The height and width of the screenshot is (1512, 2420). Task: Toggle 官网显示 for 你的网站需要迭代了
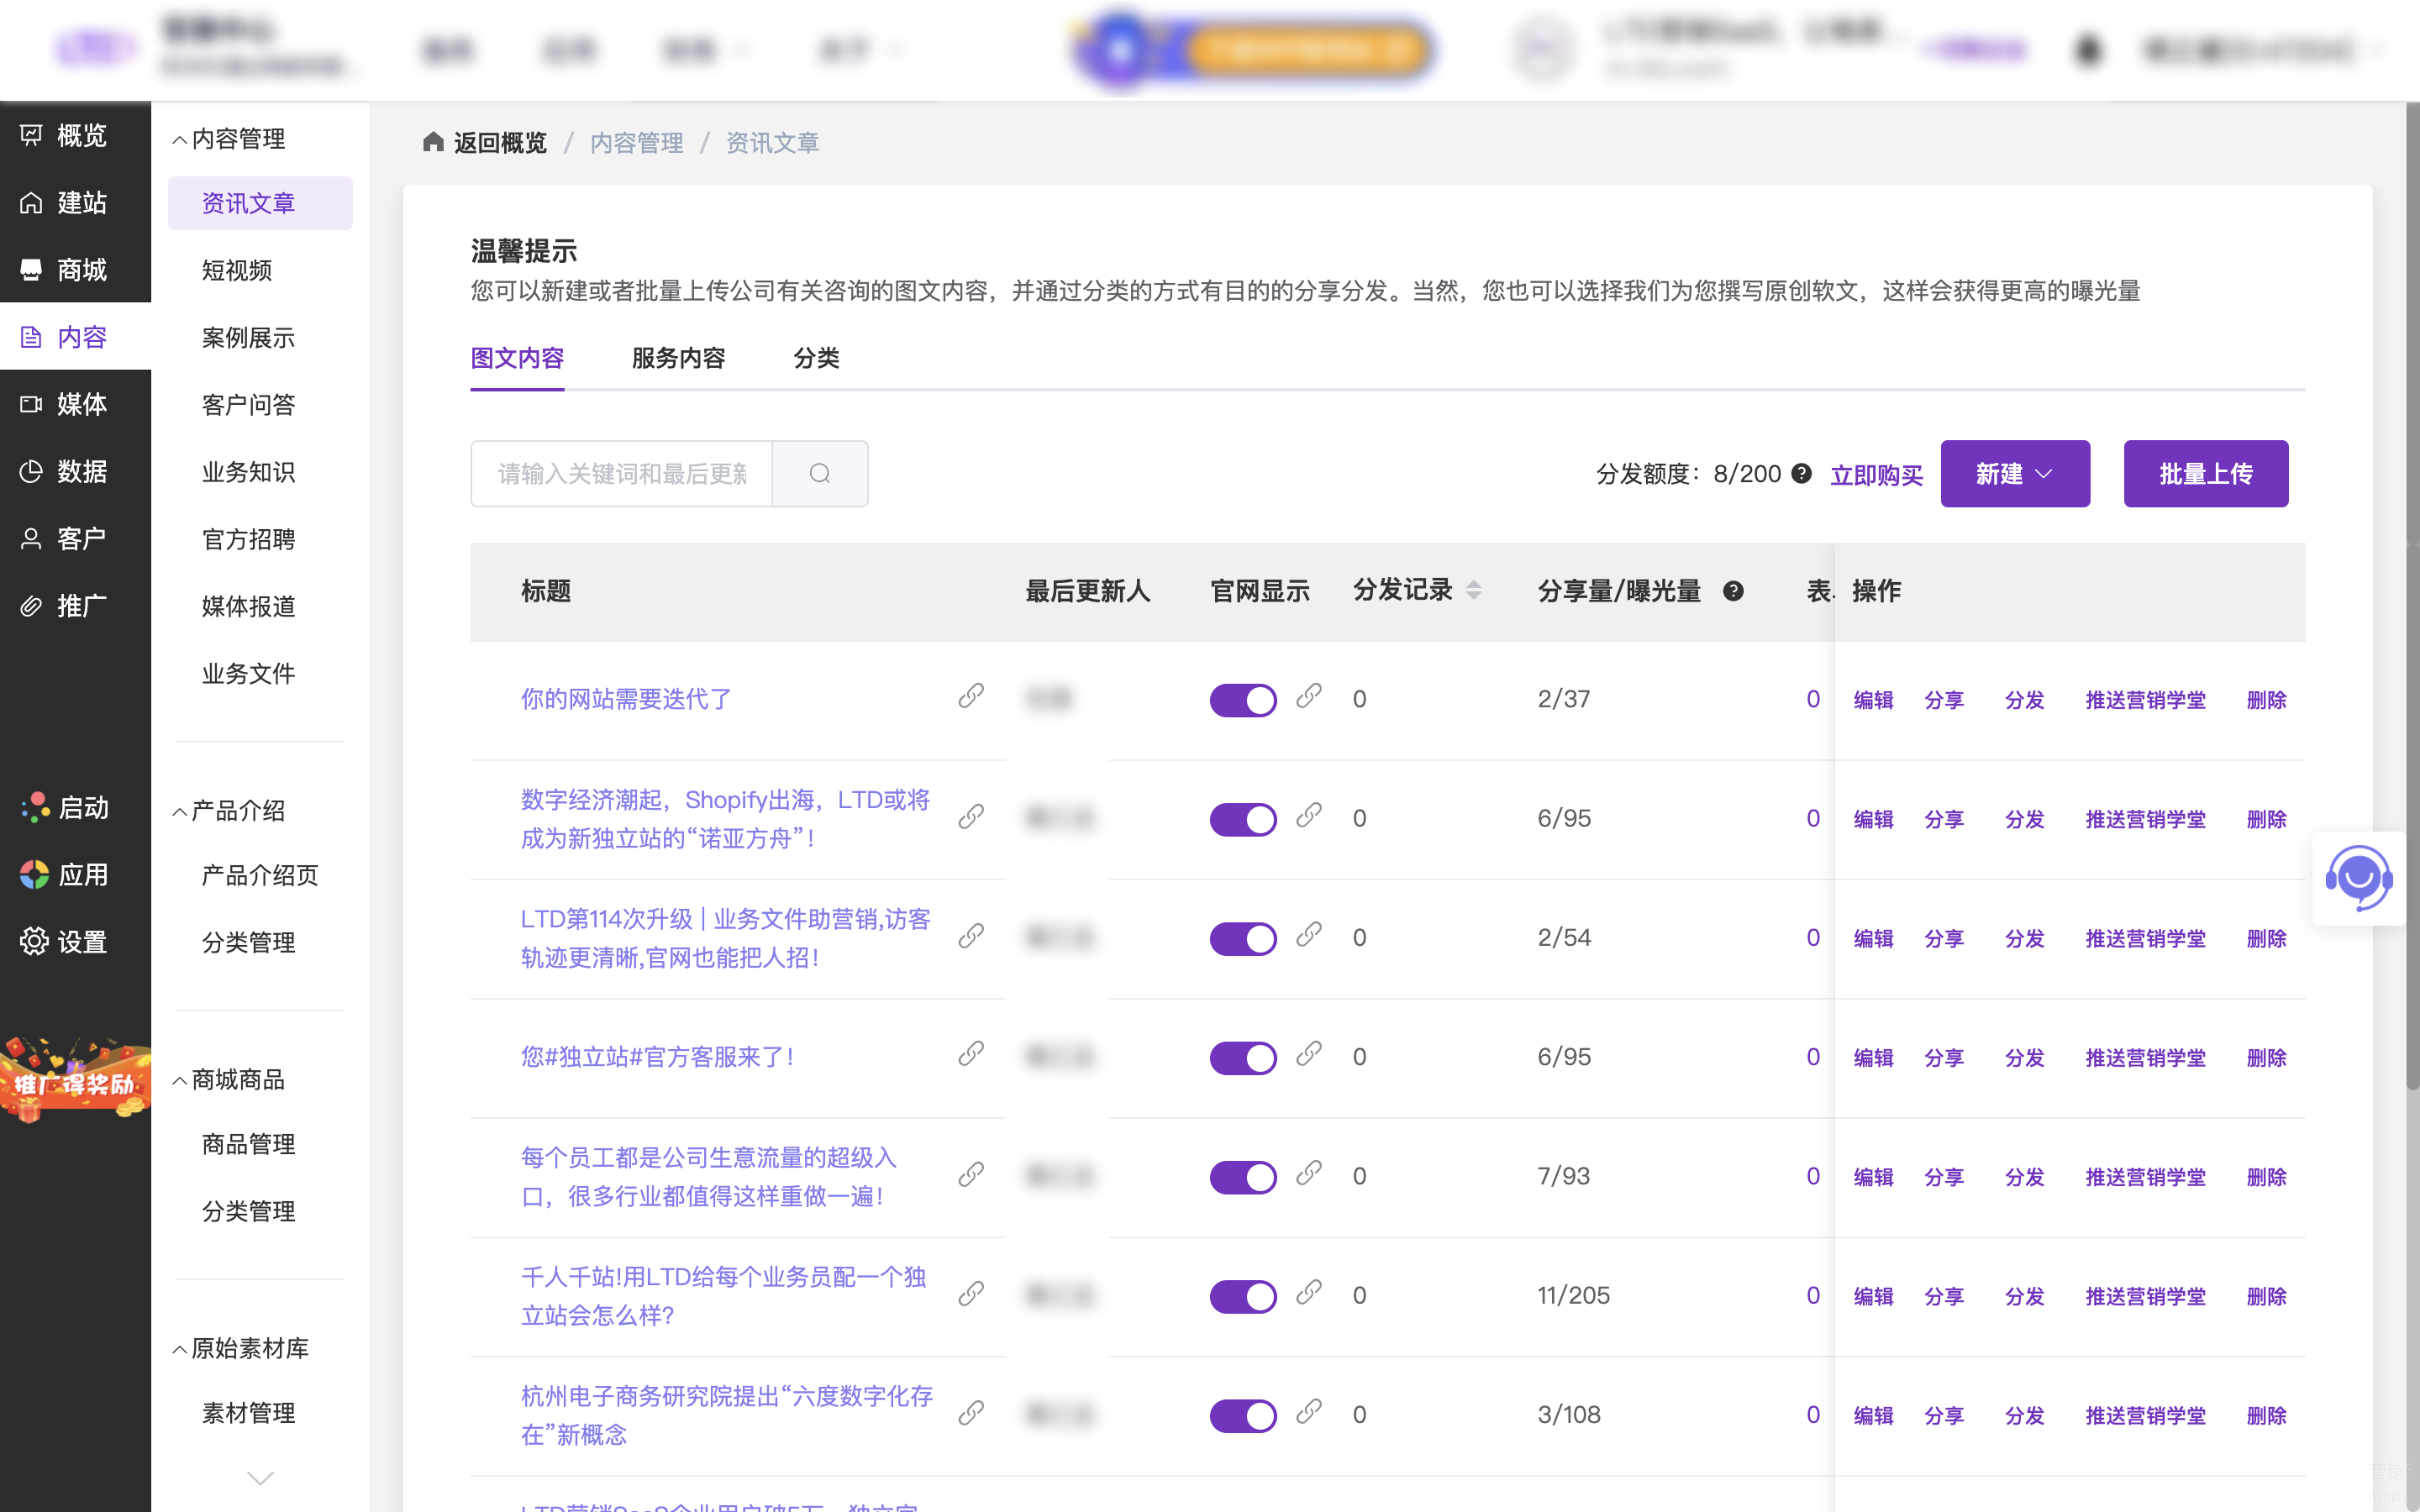pos(1242,699)
